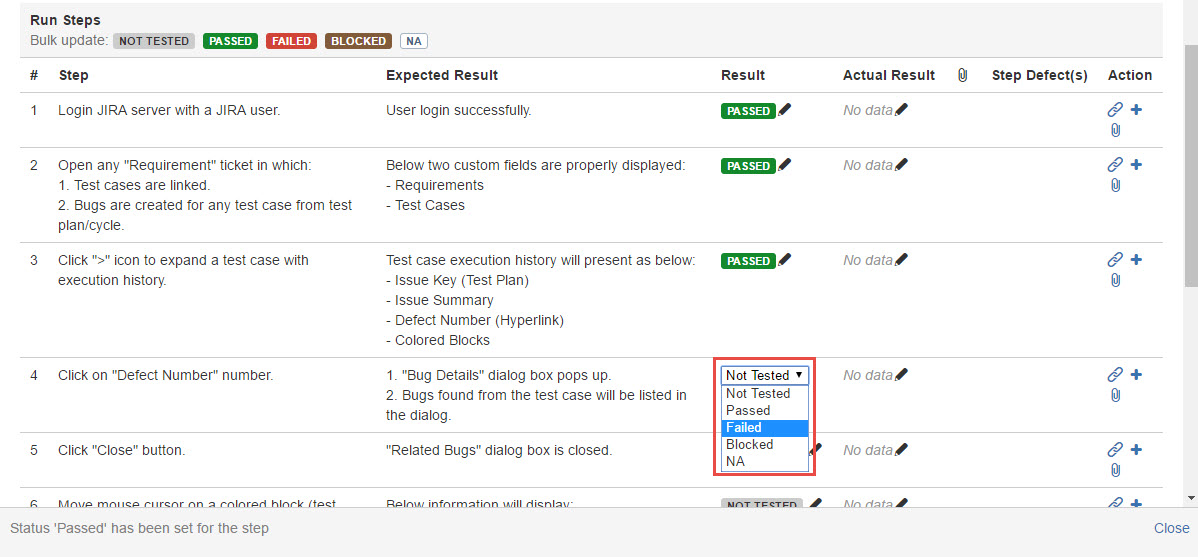The height and width of the screenshot is (557, 1198).
Task: Click the paperclip attachment icon for step 3
Action: click(1115, 280)
